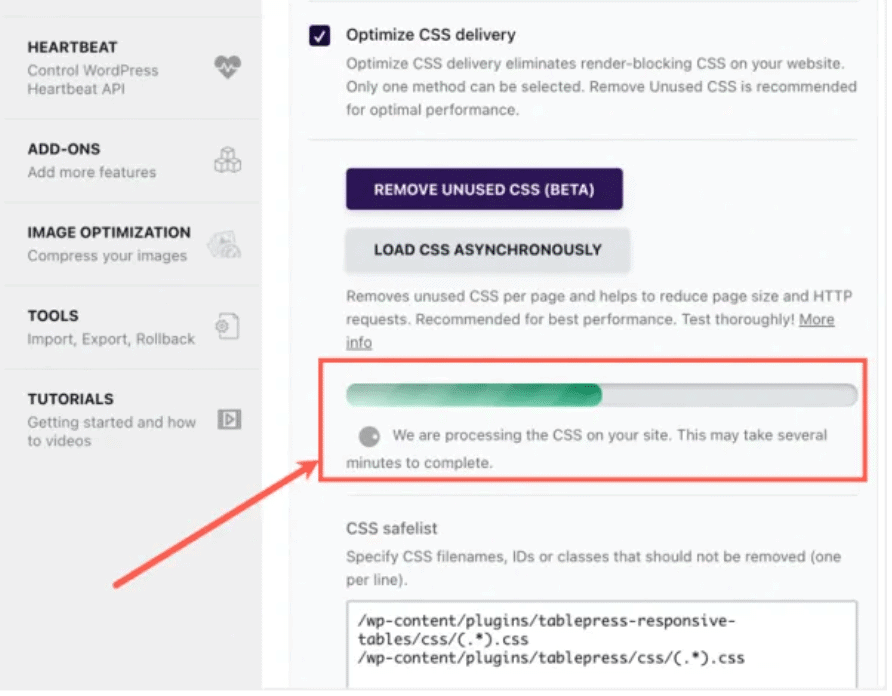Focus the CSS safelist text area
The height and width of the screenshot is (696, 892).
click(600, 642)
